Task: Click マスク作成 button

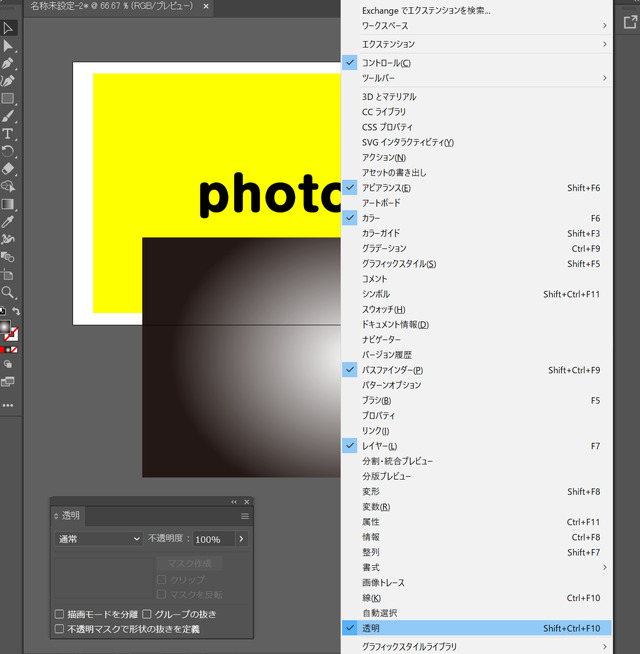Action: click(x=189, y=564)
